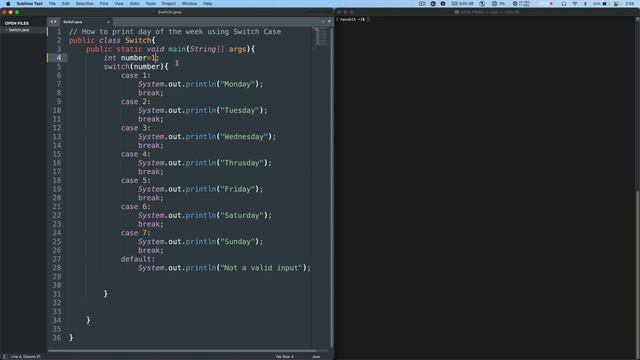
Task: Click the "Friday" string
Action: (237, 189)
